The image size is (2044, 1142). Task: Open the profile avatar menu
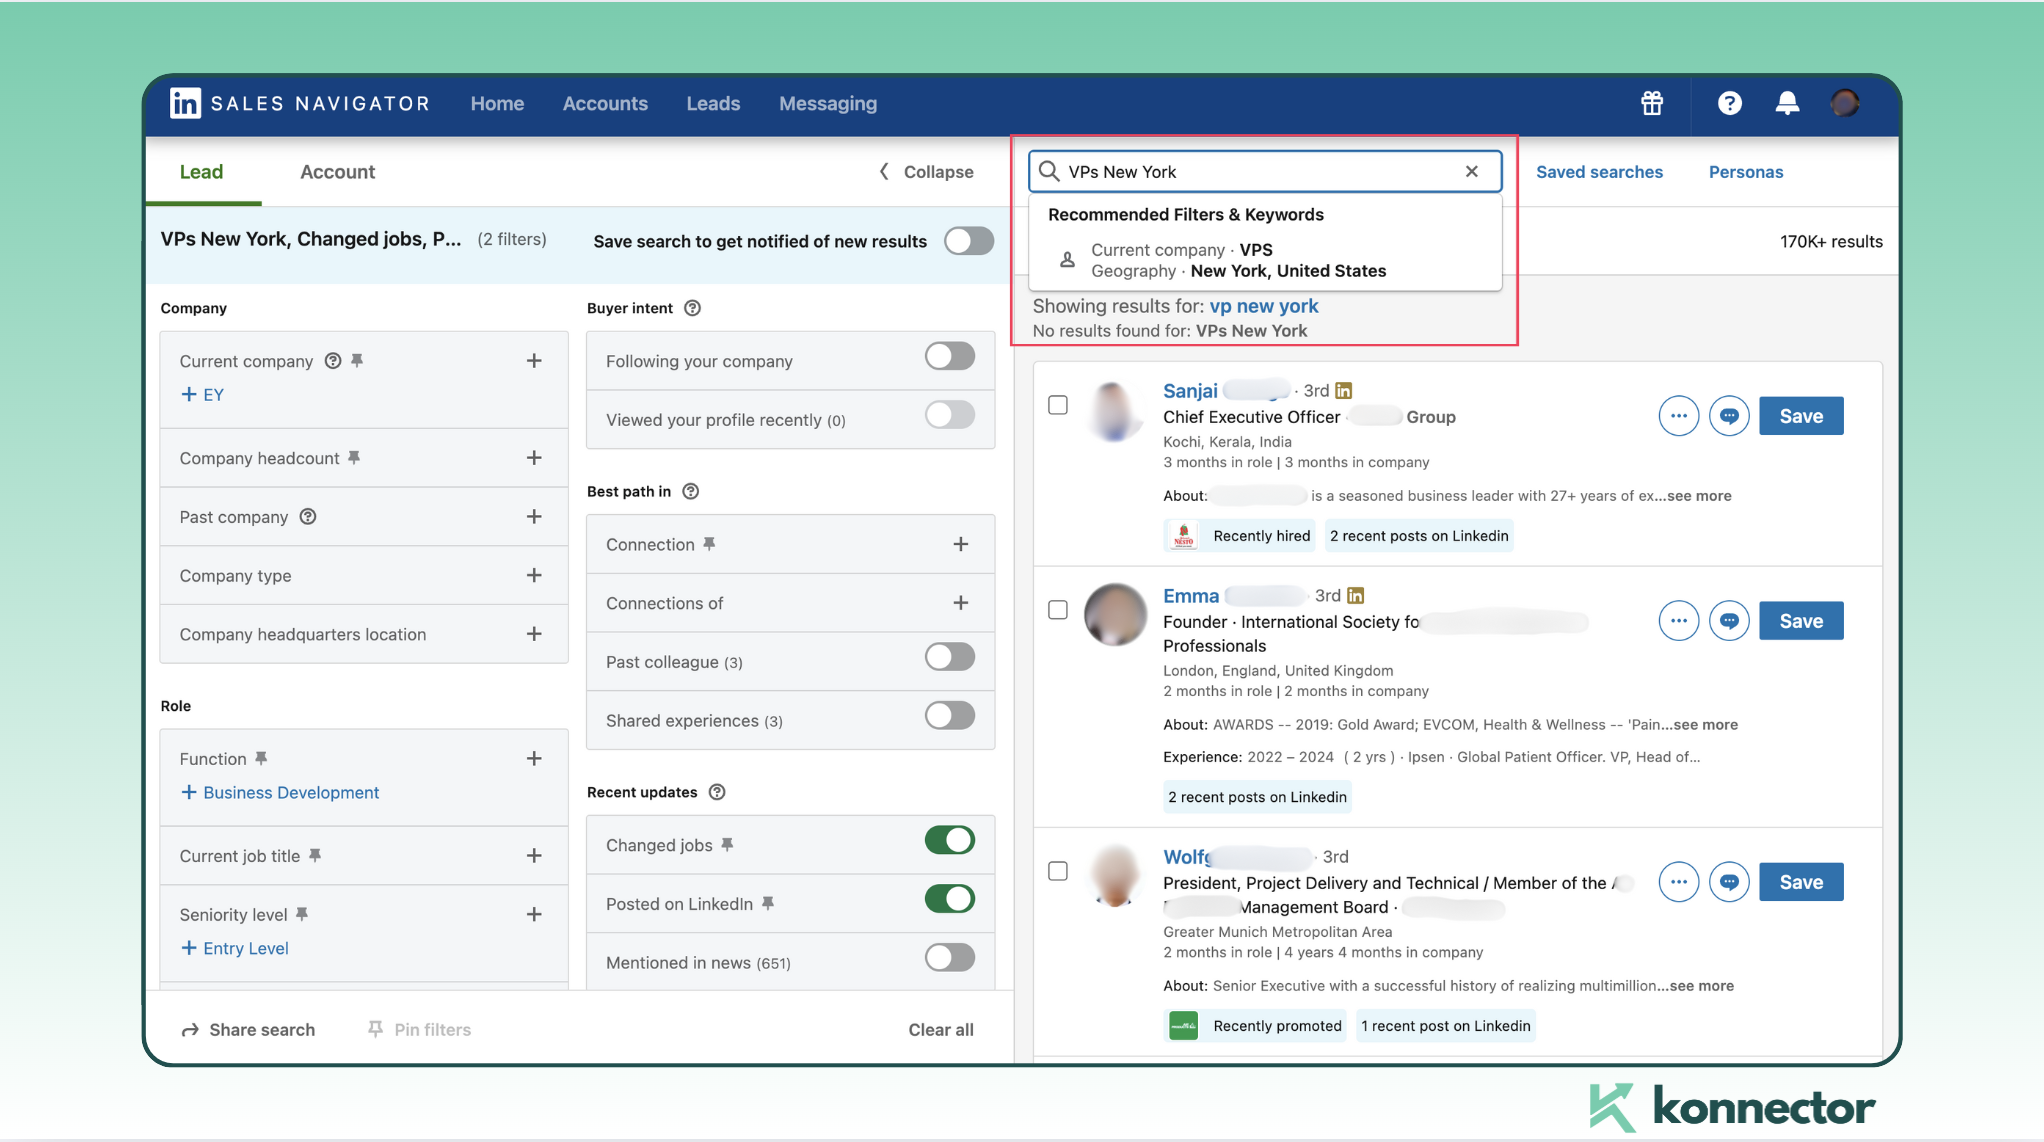[1845, 103]
